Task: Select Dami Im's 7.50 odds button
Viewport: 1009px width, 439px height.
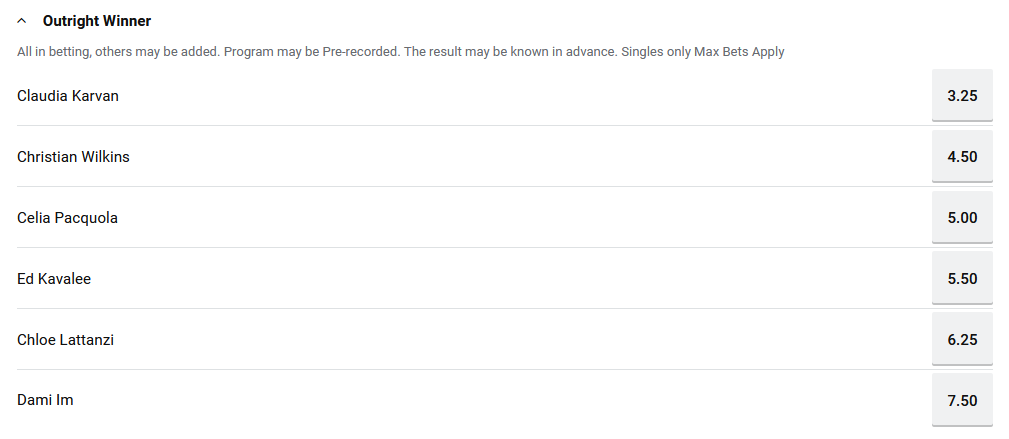Action: (x=961, y=401)
